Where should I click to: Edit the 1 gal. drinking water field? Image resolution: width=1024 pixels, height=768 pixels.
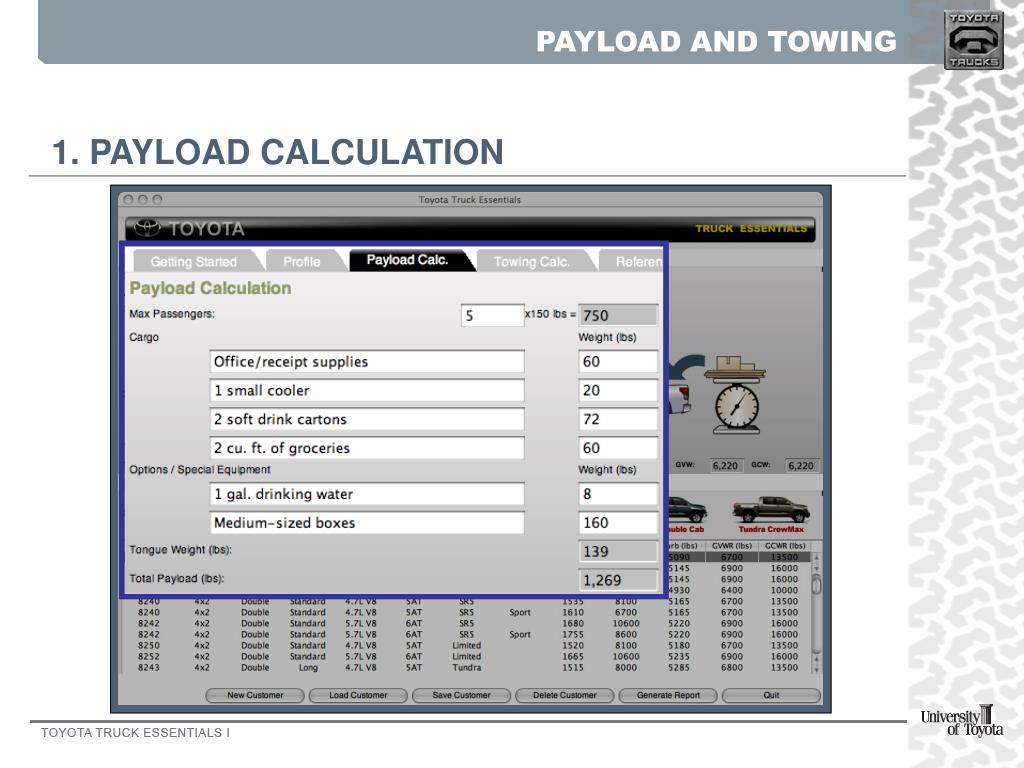point(367,494)
